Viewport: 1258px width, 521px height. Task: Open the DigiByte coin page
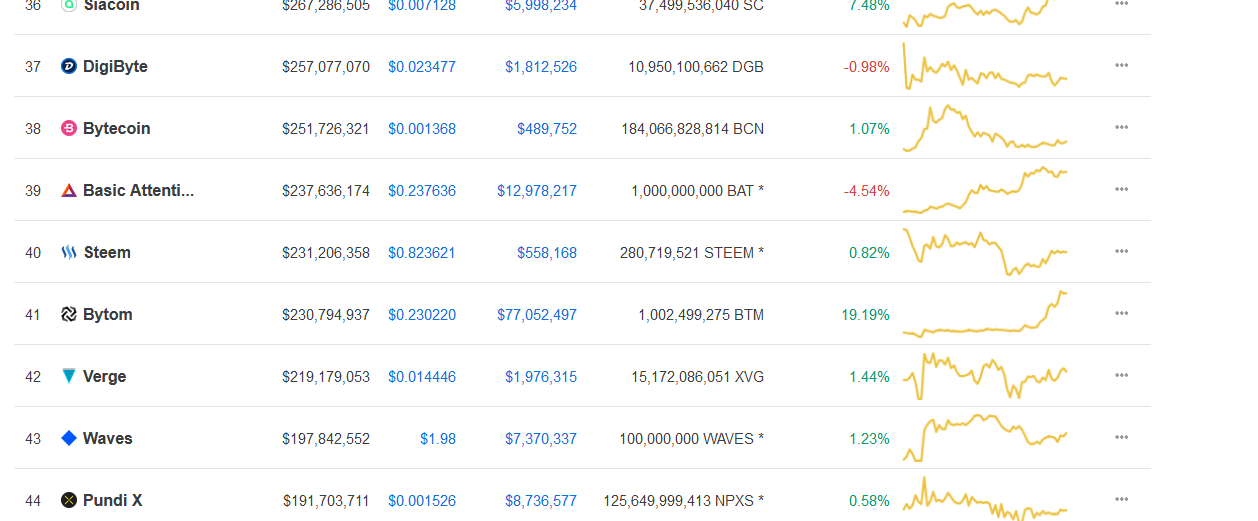tap(115, 67)
